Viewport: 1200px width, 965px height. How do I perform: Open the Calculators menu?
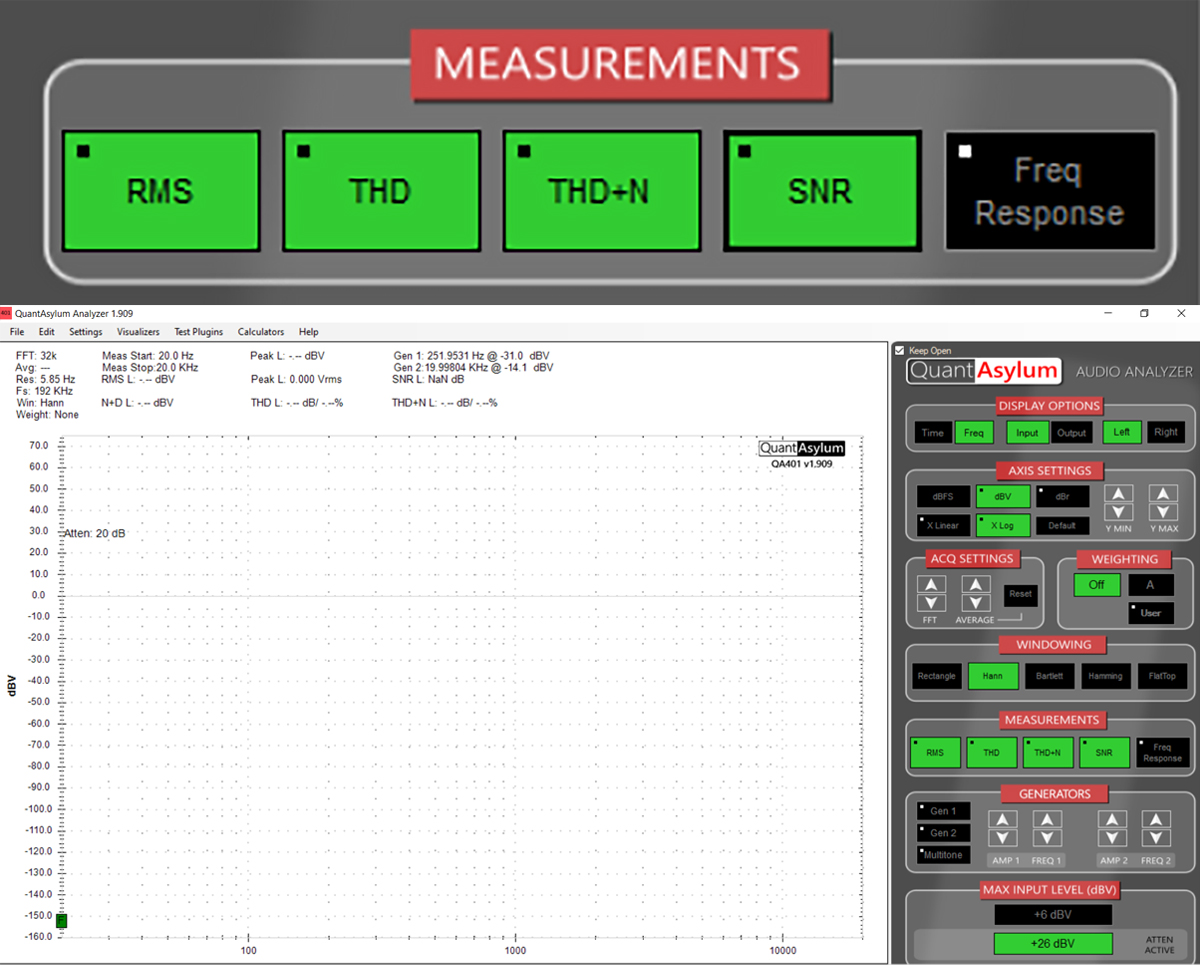[x=261, y=332]
